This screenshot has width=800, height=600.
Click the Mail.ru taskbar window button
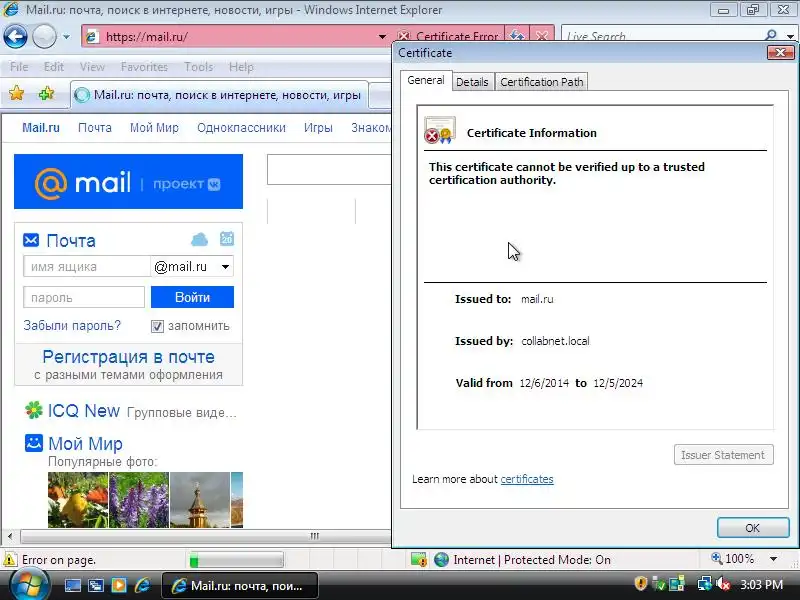[x=240, y=585]
